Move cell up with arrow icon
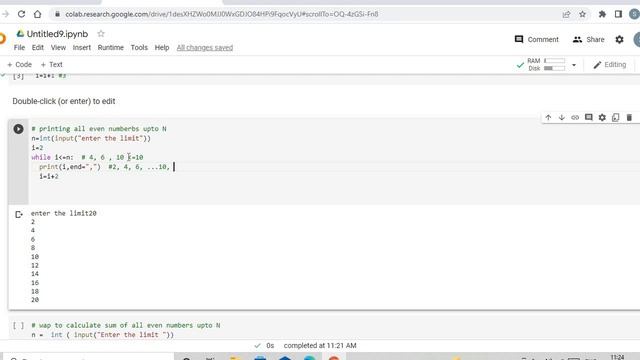This screenshot has height=360, width=640. point(548,118)
